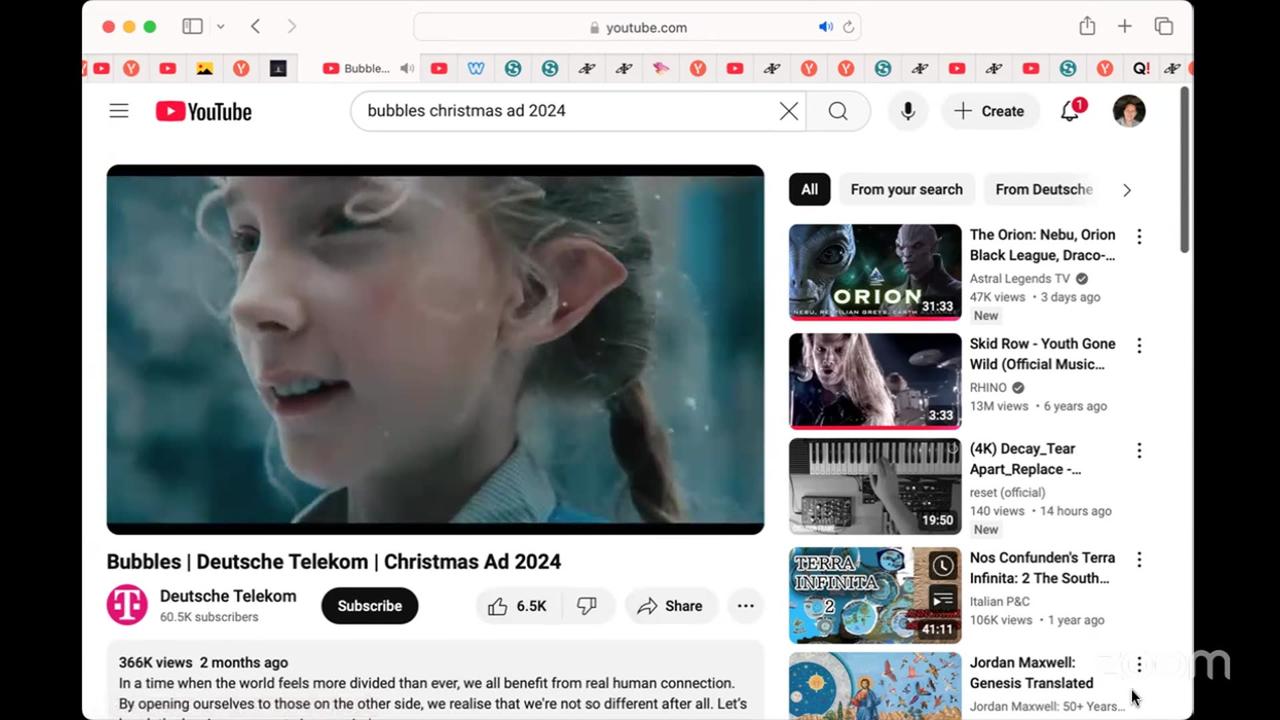Viewport: 1280px width, 720px height.
Task: Open the Safari share menu
Action: (x=1087, y=27)
